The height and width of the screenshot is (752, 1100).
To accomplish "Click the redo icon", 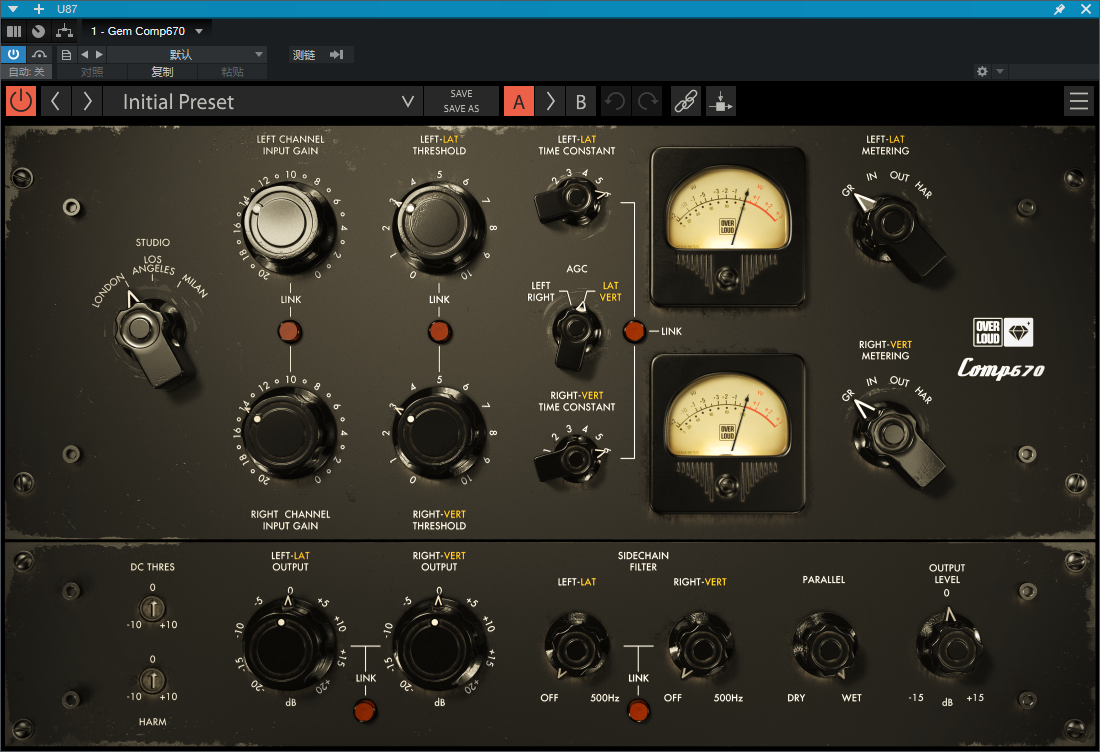I will (648, 102).
